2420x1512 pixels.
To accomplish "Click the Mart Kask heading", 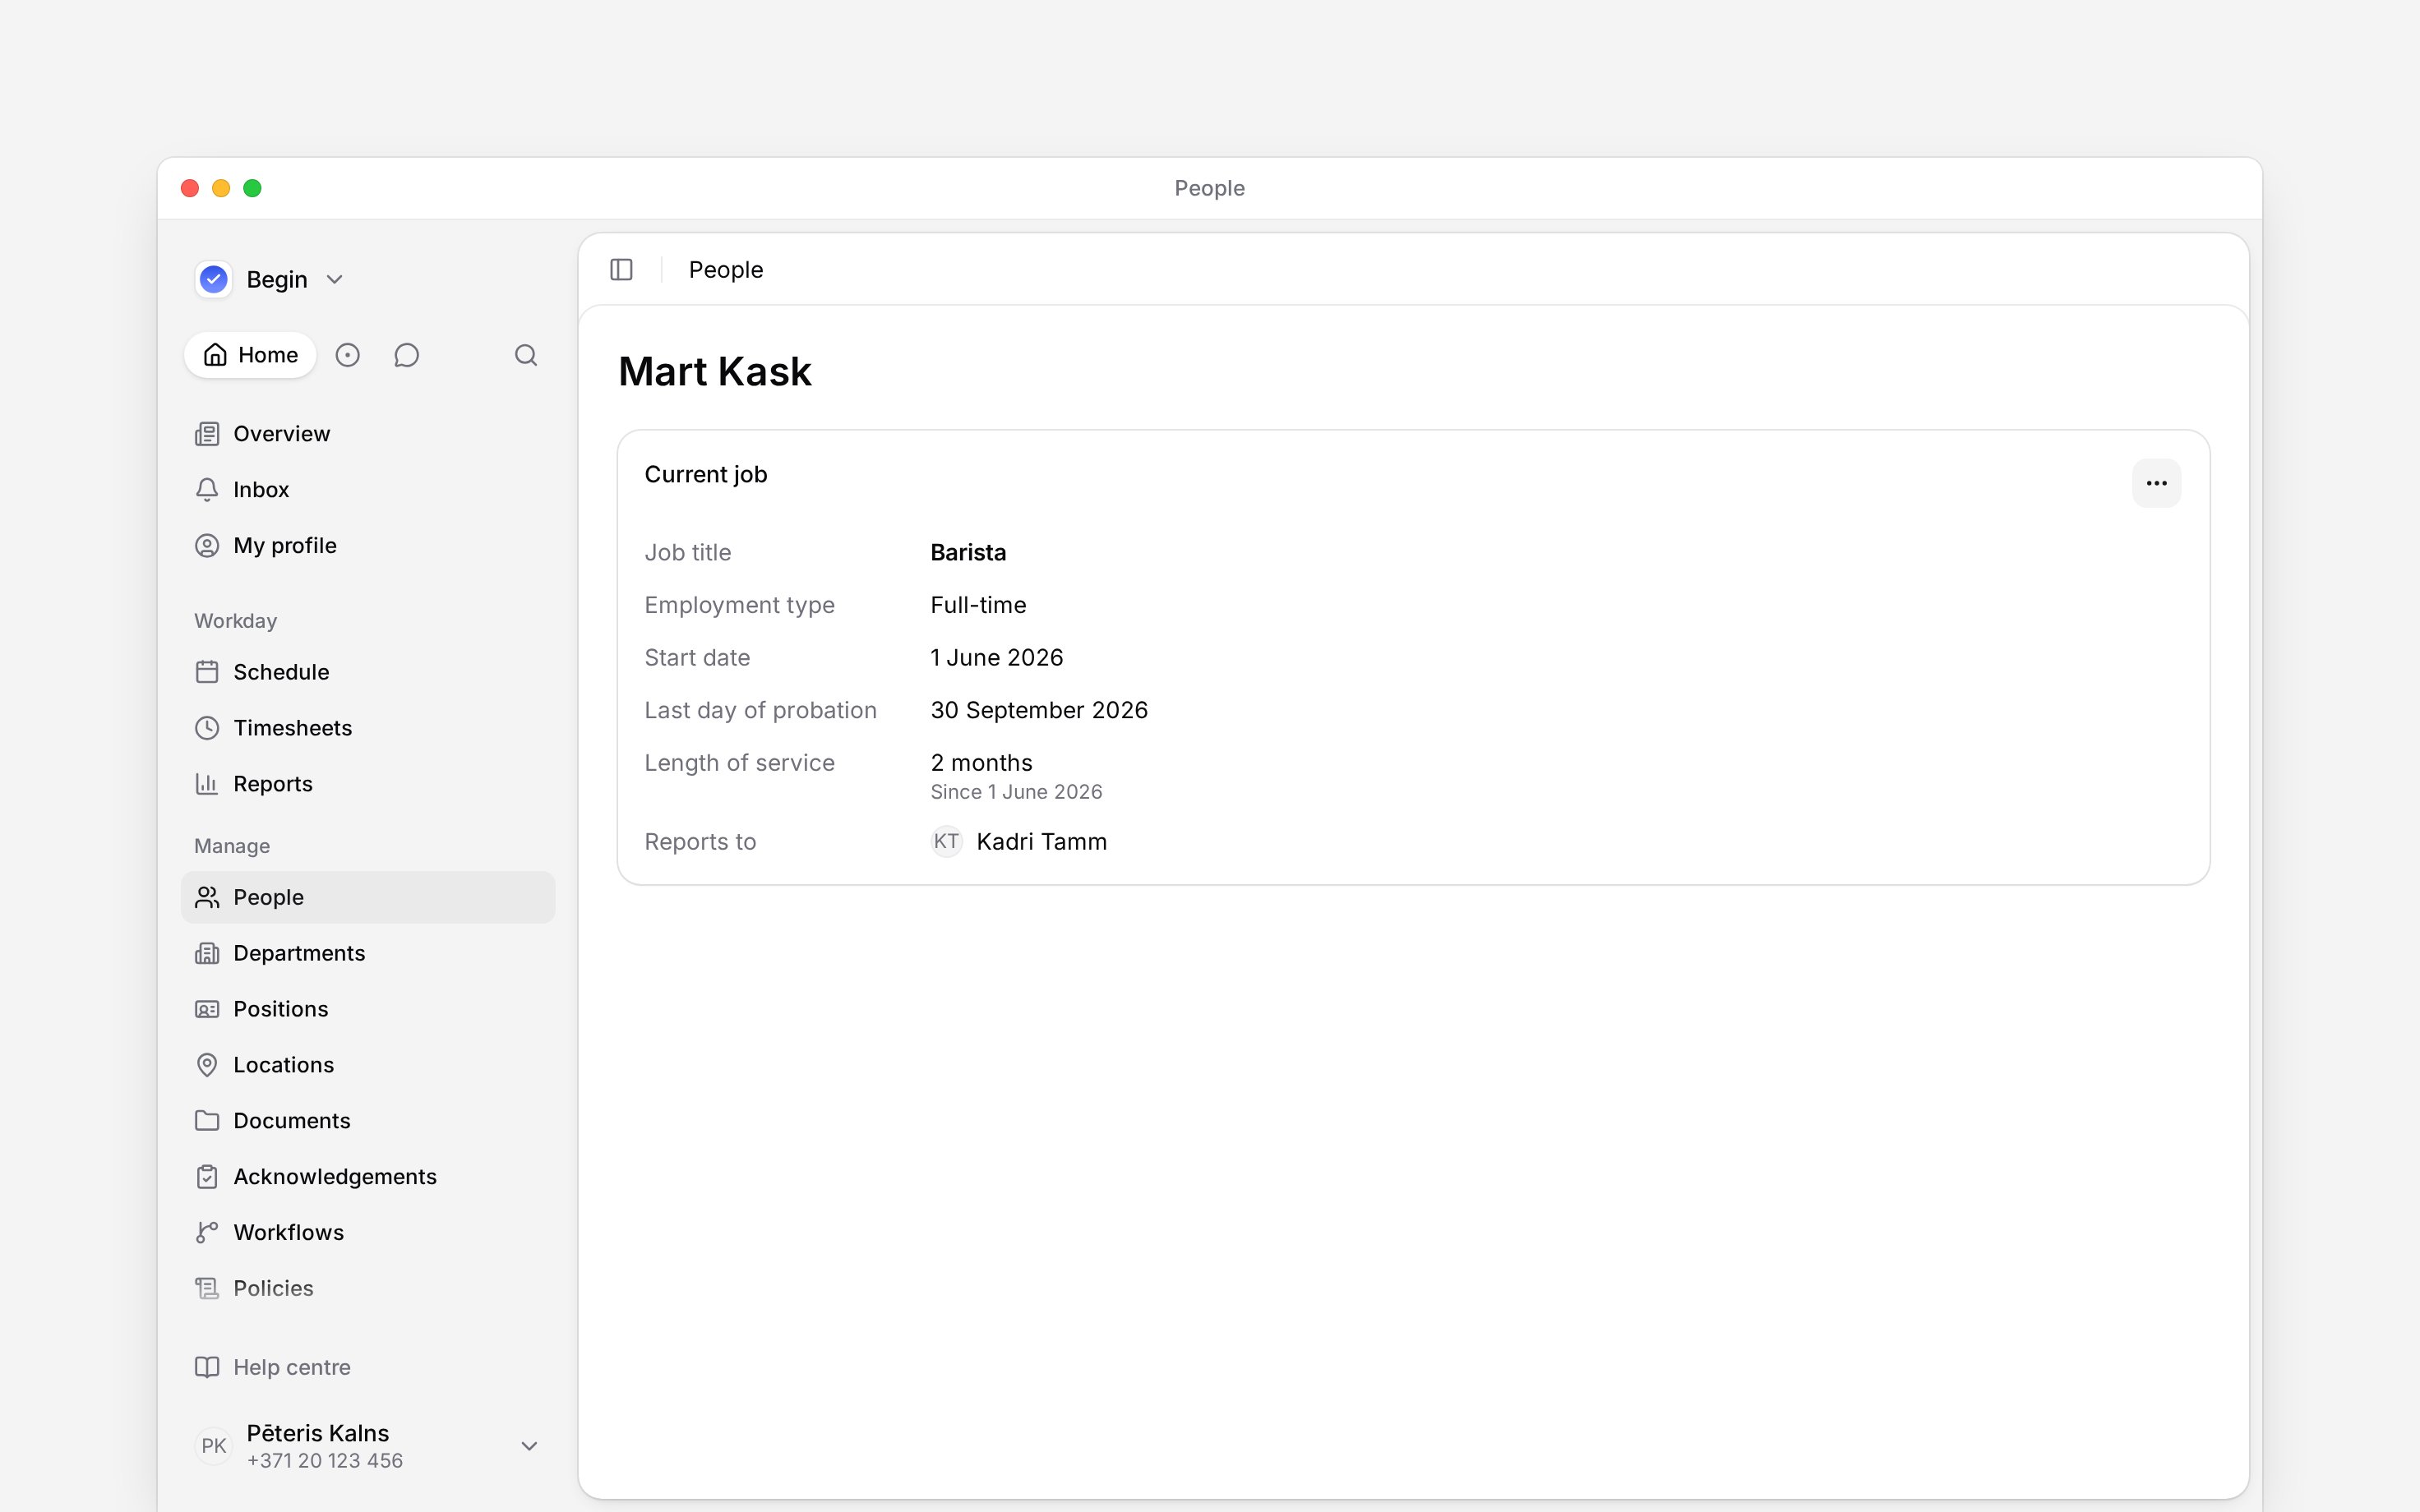I will tap(715, 372).
